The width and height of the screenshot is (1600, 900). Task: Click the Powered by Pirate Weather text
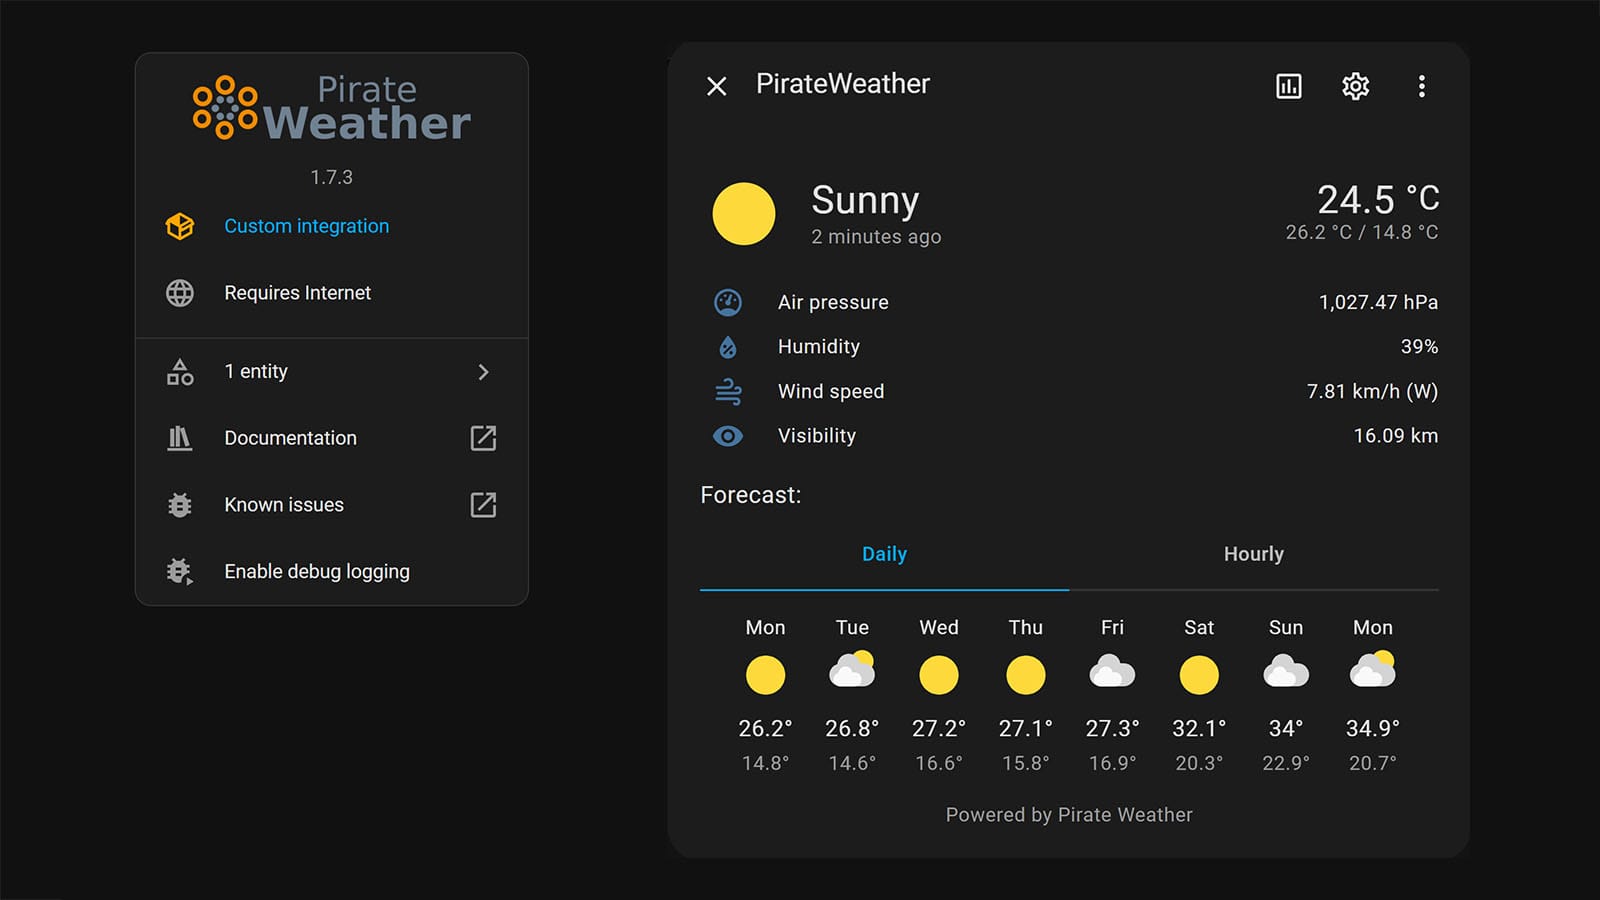pos(1068,814)
